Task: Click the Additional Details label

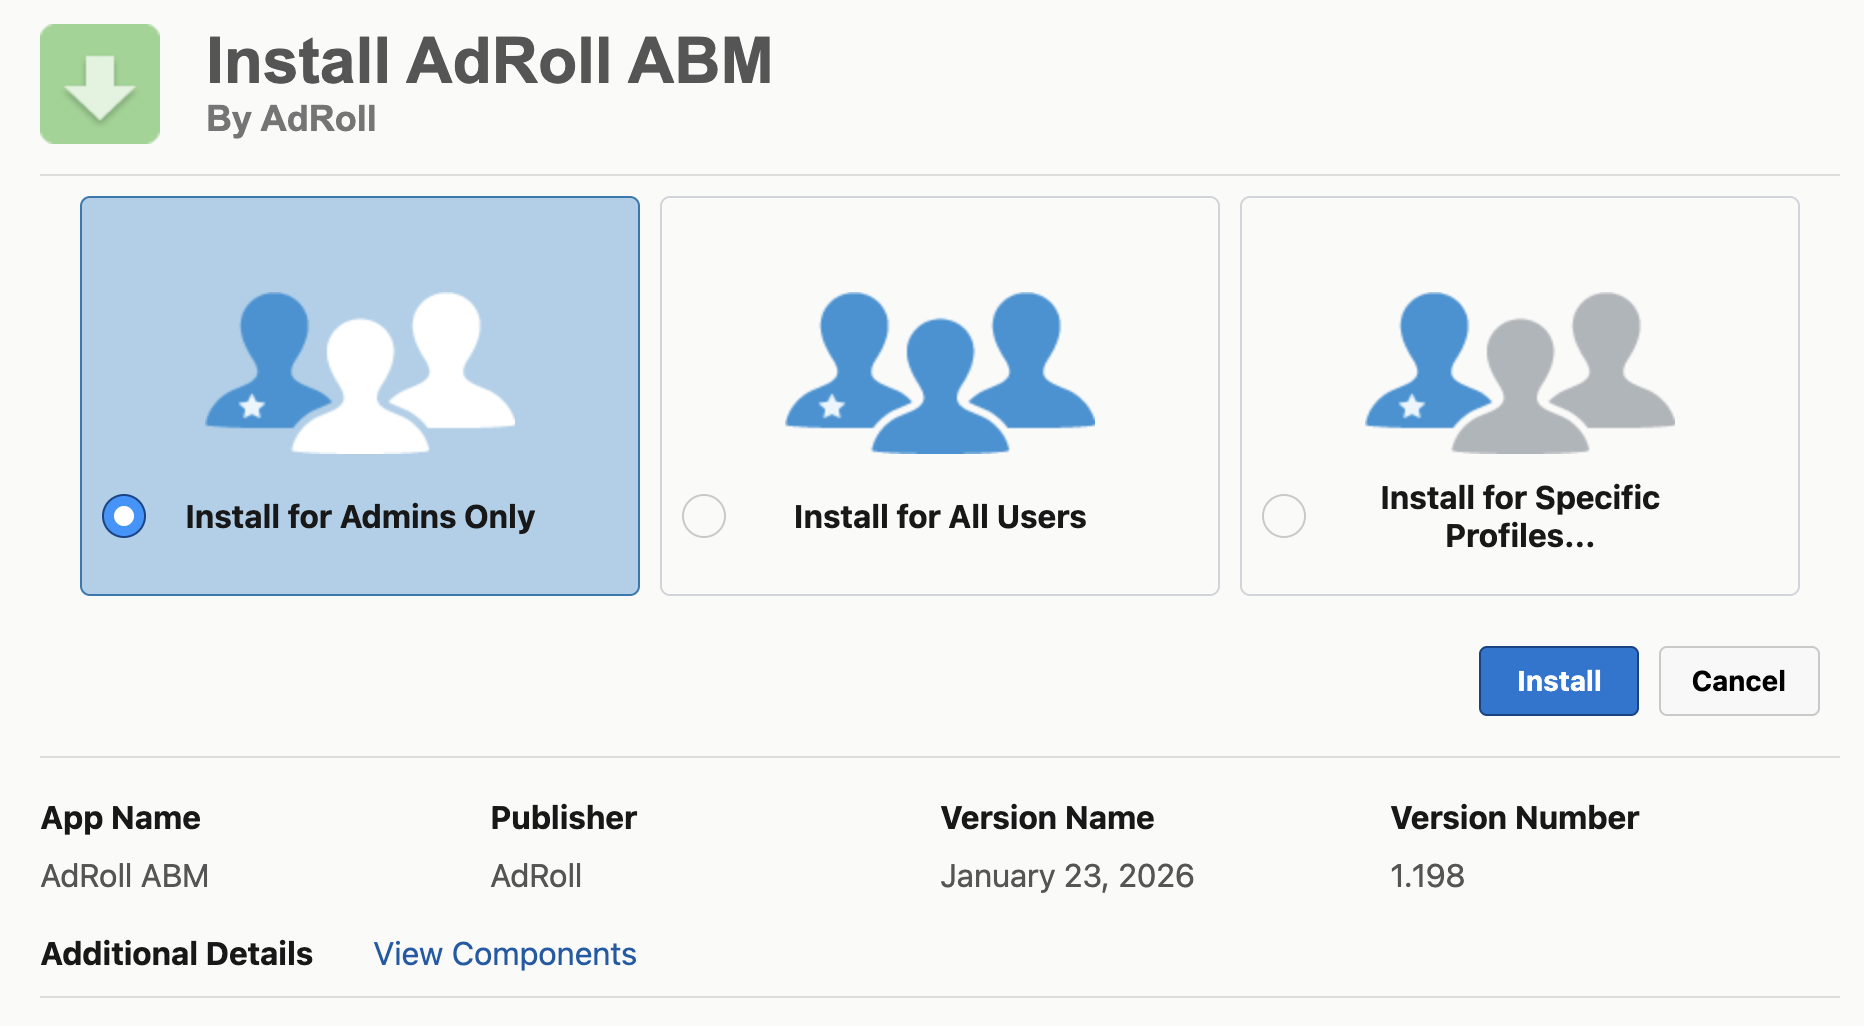Action: [x=177, y=954]
